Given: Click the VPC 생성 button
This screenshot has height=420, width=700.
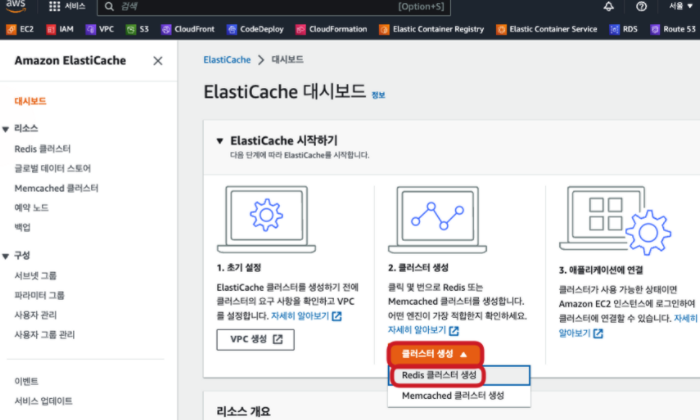Looking at the screenshot, I should (255, 340).
